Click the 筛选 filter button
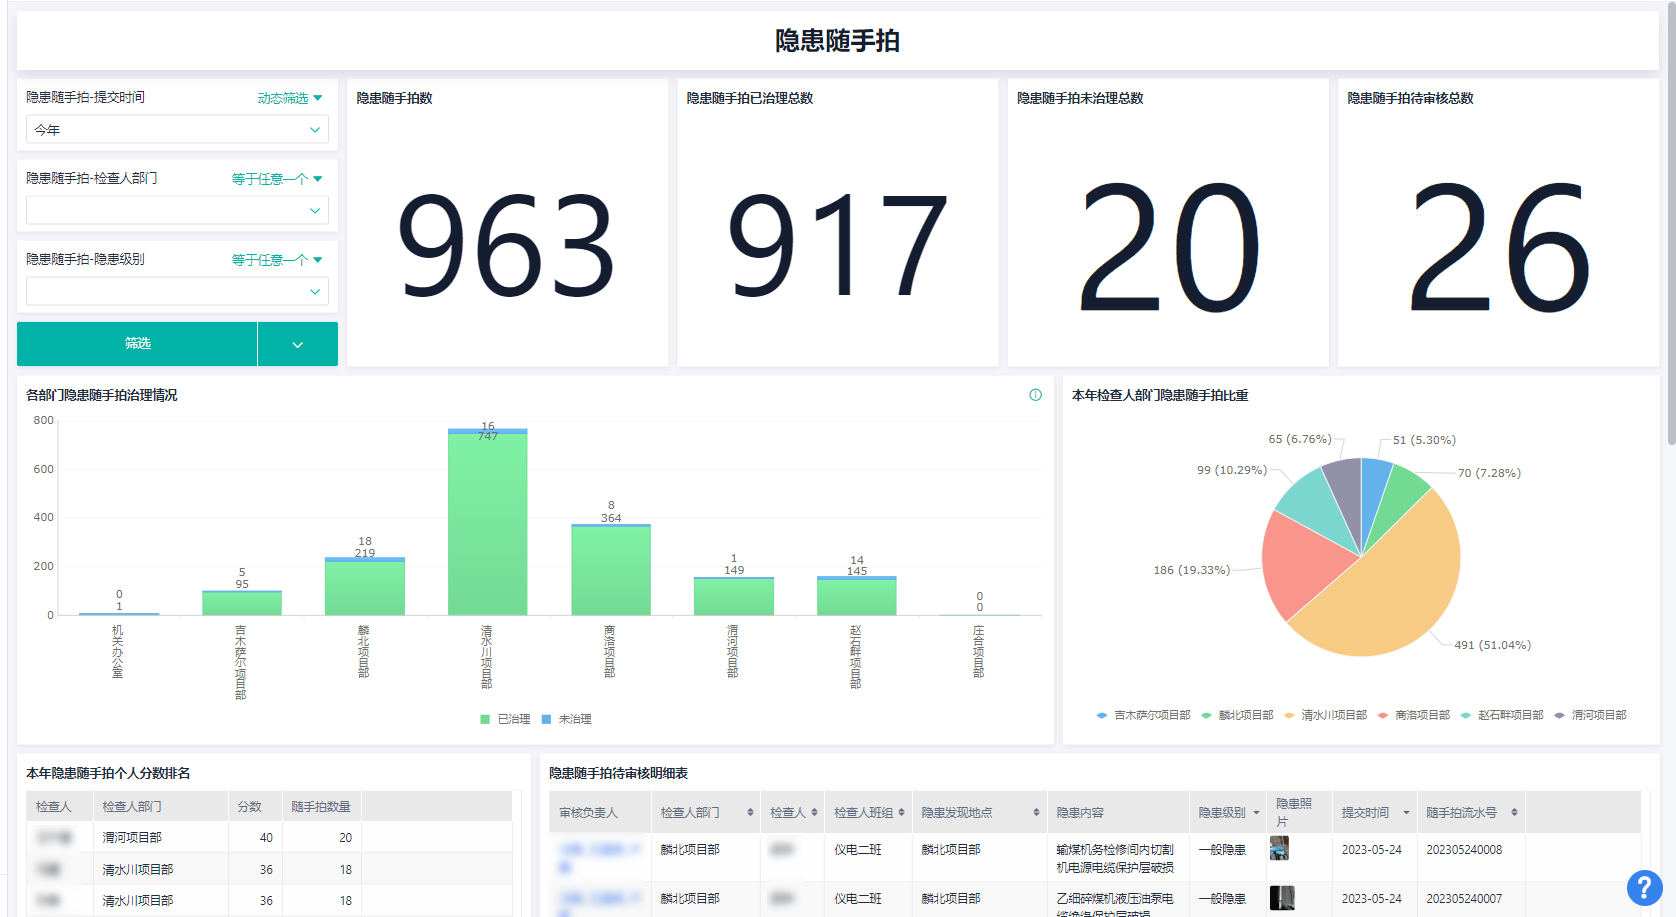The image size is (1676, 917). 137,344
